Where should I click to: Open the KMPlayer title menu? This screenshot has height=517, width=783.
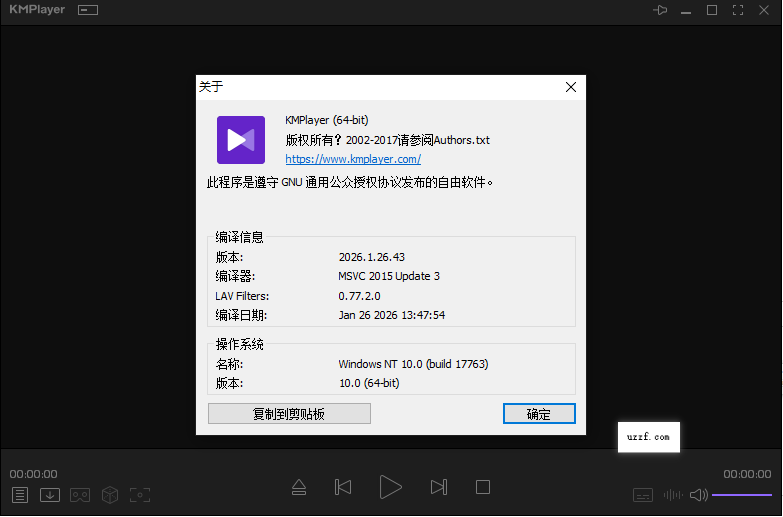(37, 9)
